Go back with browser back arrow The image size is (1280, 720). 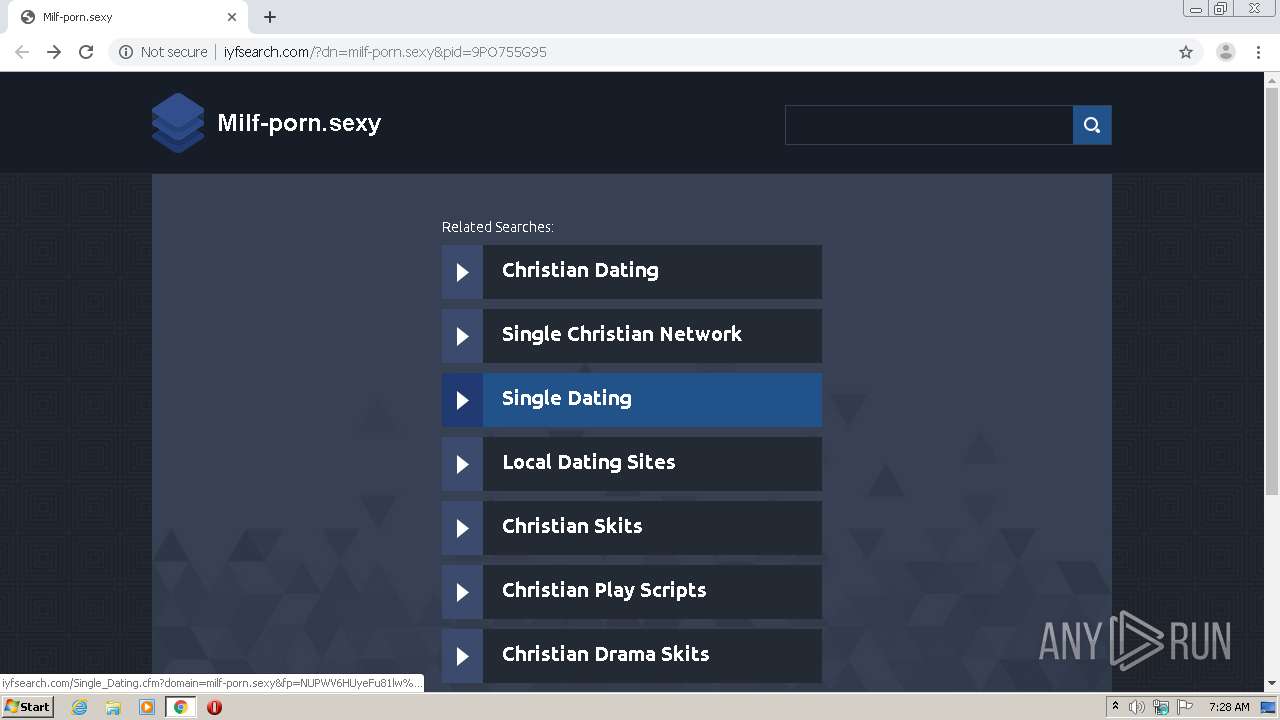22,52
